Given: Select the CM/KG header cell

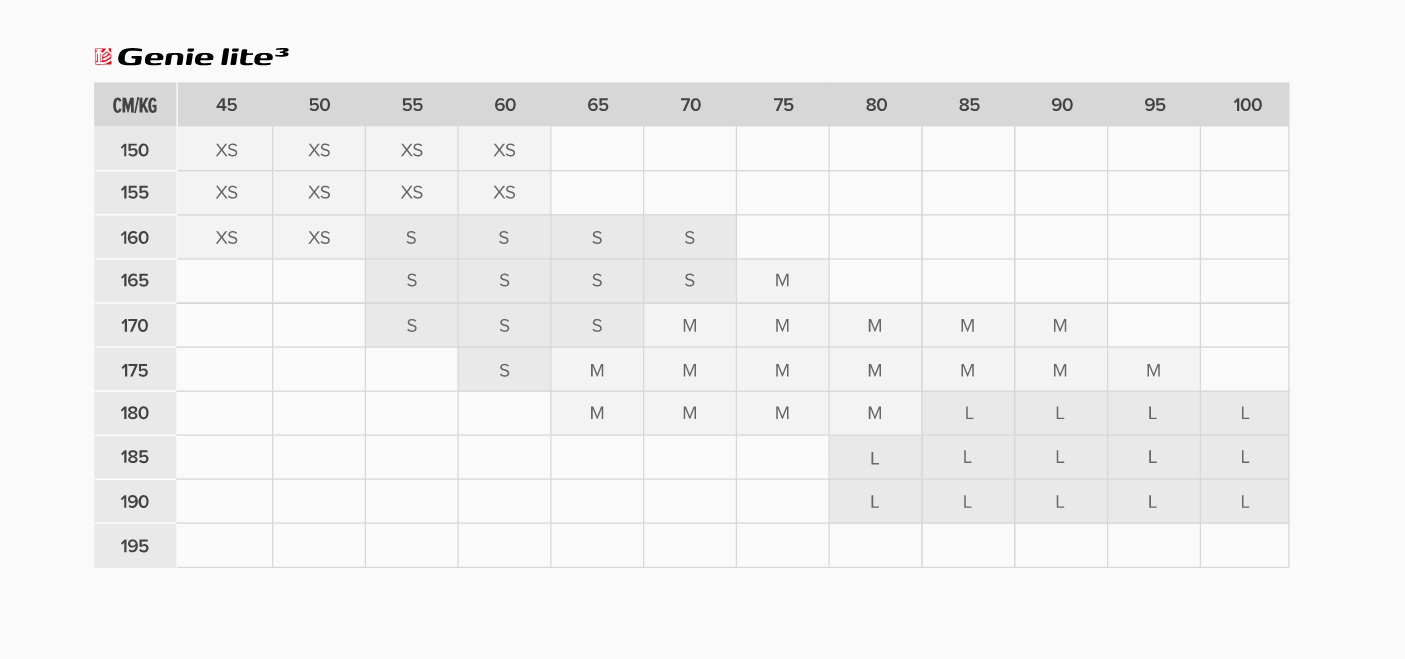Looking at the screenshot, I should point(135,105).
